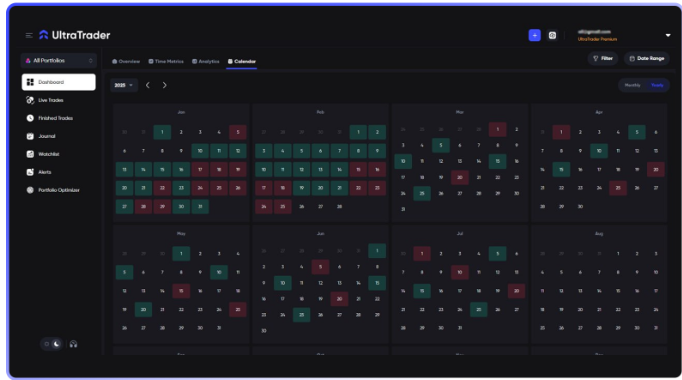Click the UltraTrader Premium label

597,39
